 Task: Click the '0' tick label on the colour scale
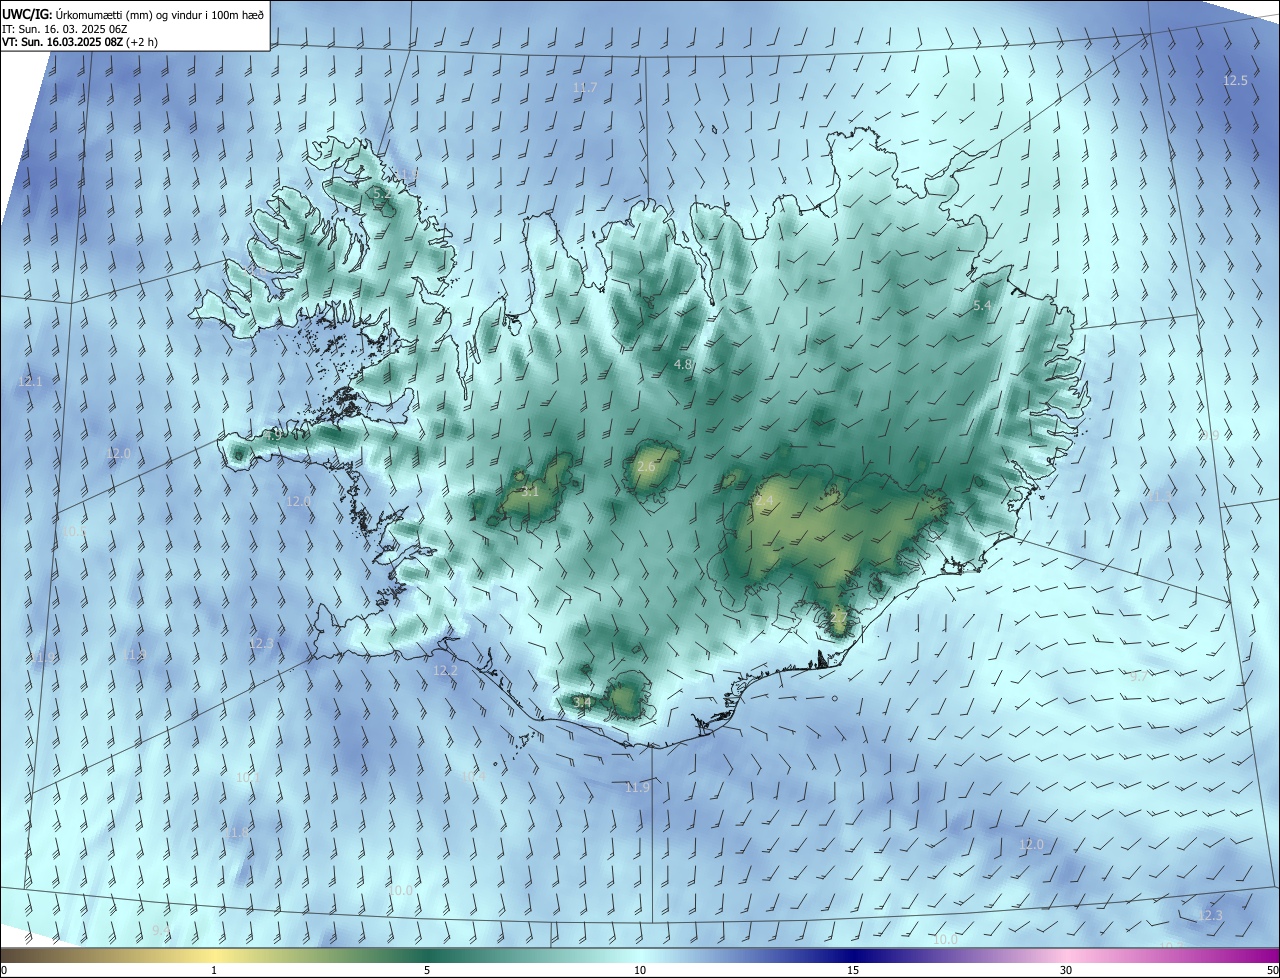(x=4, y=970)
